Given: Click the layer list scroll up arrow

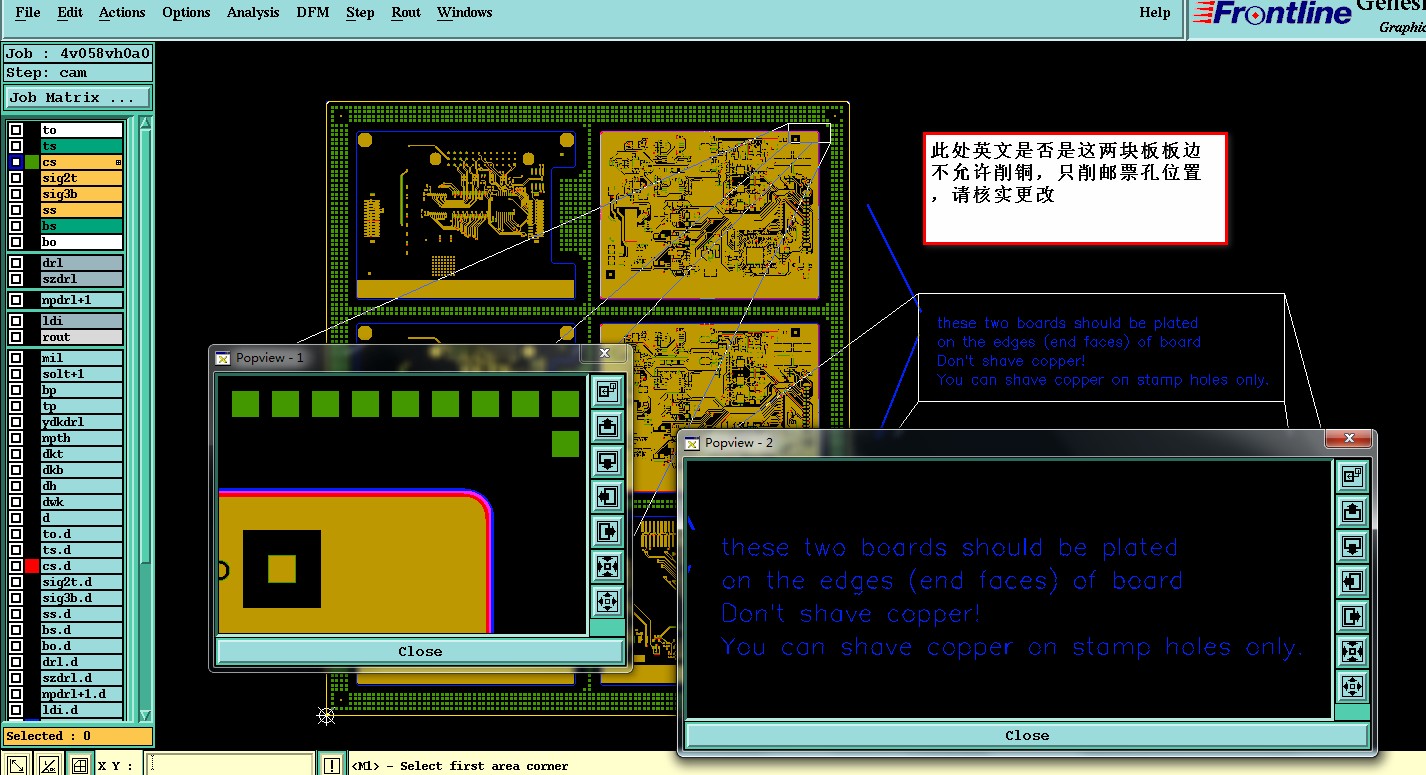Looking at the screenshot, I should (x=146, y=122).
